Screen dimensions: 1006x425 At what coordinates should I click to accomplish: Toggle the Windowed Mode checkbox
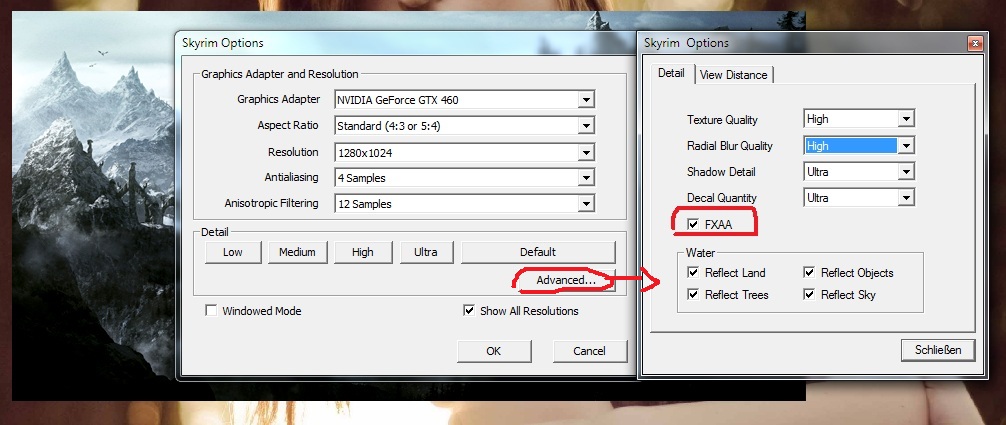pyautogui.click(x=211, y=311)
